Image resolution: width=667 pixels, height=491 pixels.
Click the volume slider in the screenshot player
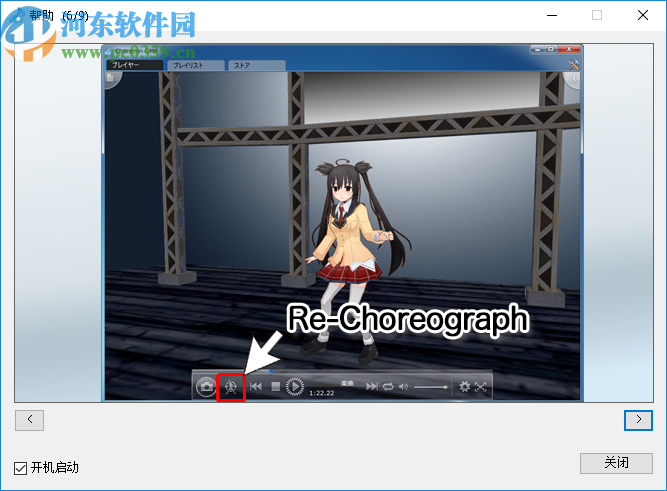430,387
